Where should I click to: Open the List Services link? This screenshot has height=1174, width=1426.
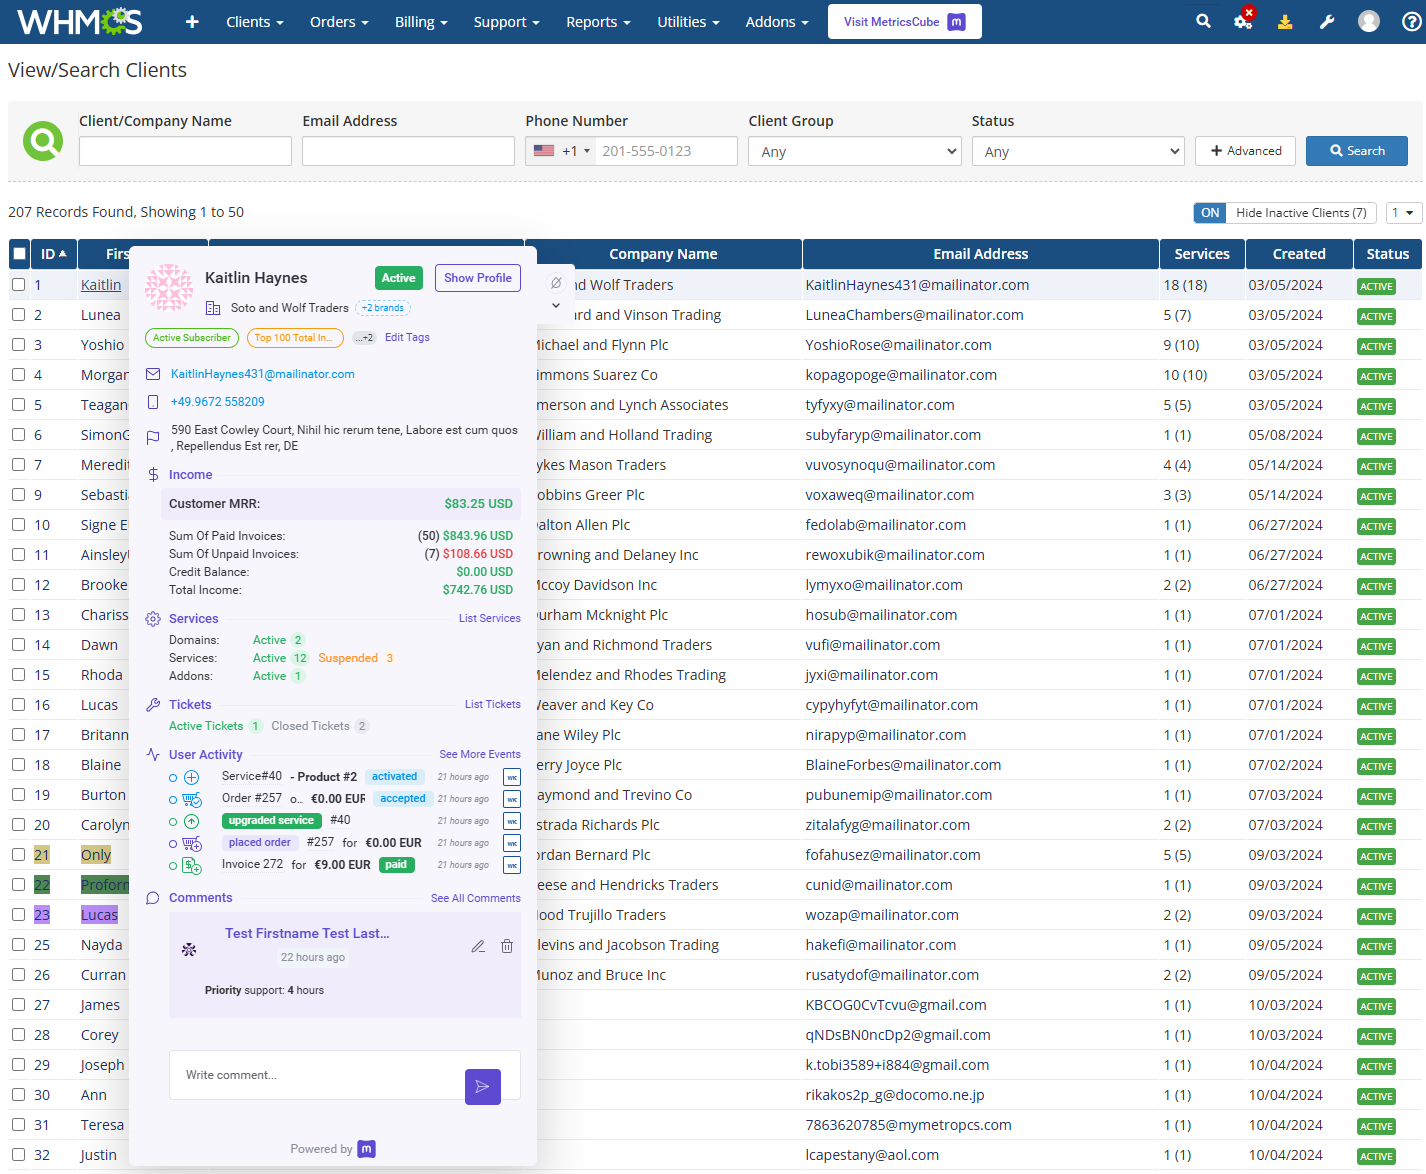tap(490, 619)
